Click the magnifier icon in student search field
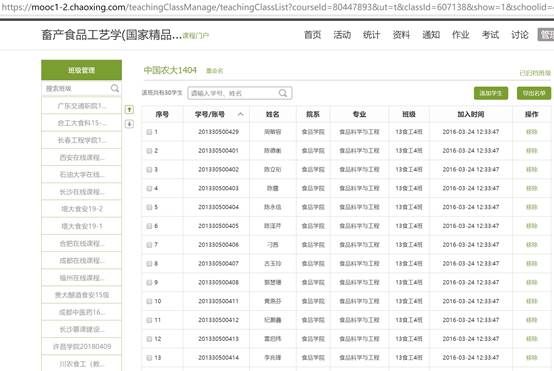Image resolution: width=554 pixels, height=371 pixels. [283, 93]
